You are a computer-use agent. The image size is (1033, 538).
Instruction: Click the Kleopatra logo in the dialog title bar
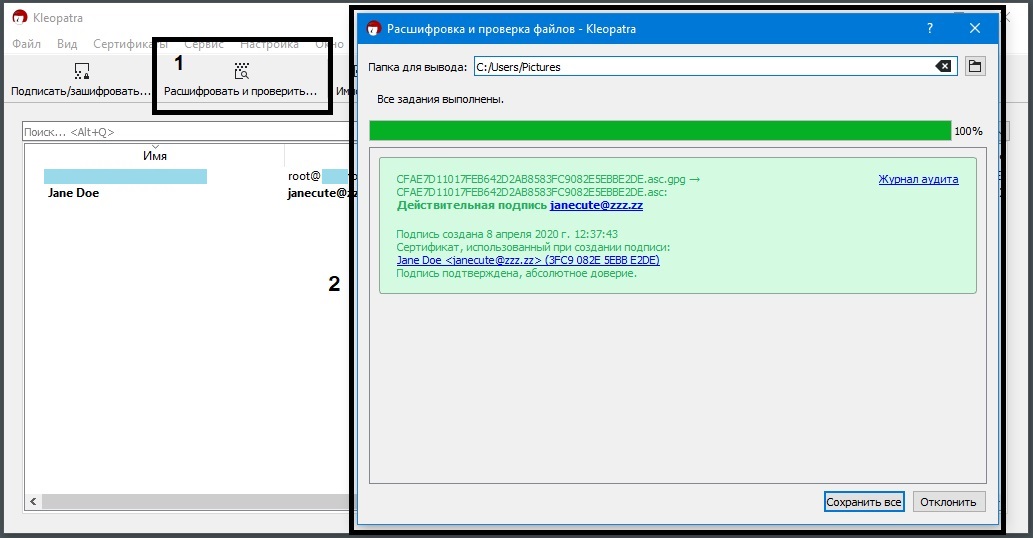[374, 28]
